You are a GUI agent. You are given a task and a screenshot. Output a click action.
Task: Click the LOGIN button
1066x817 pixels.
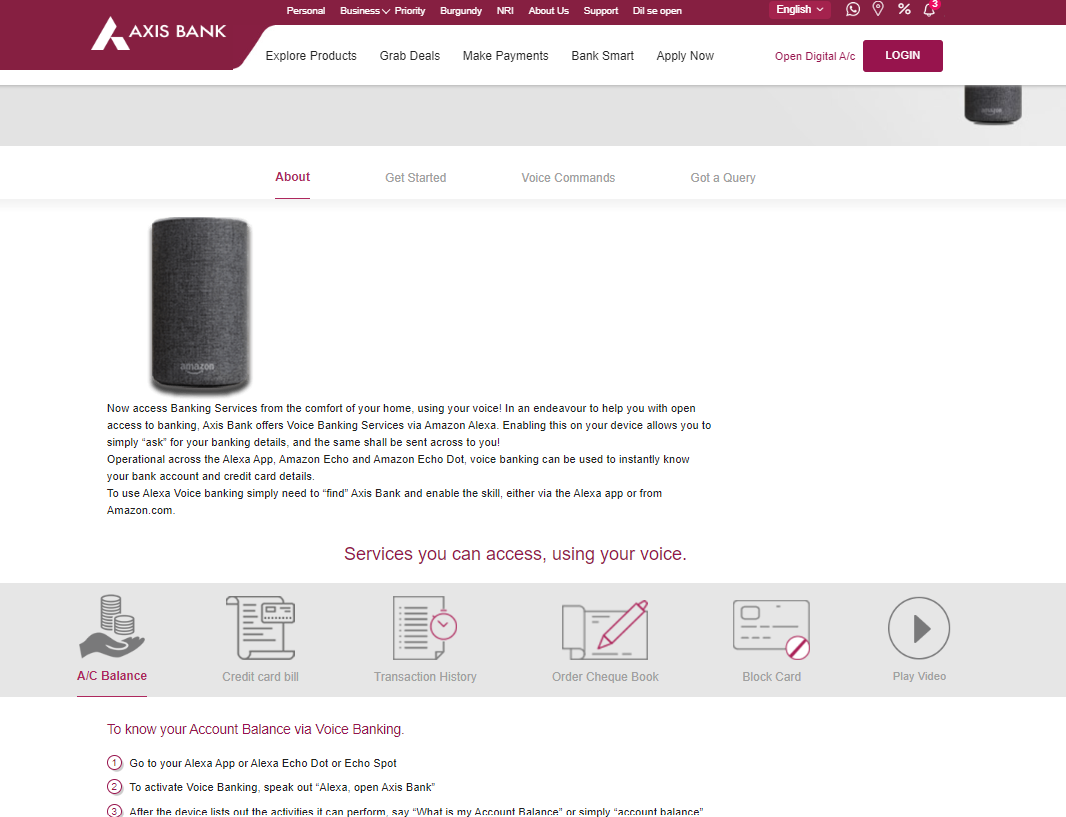click(902, 56)
